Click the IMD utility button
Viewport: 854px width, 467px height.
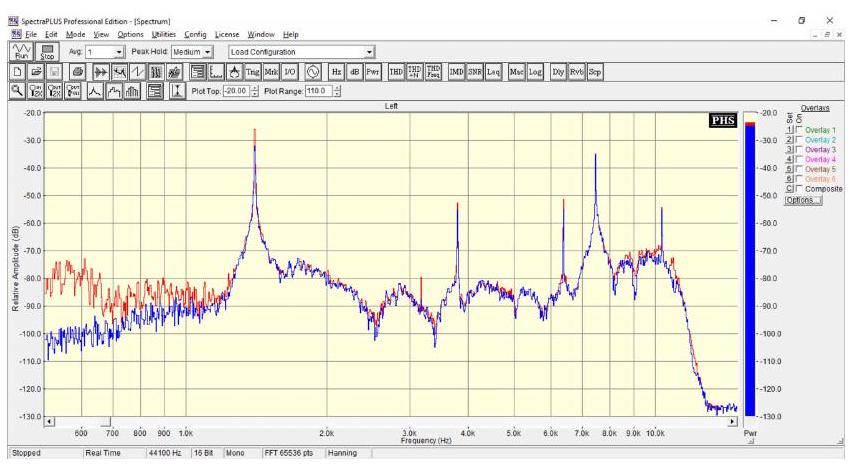456,72
